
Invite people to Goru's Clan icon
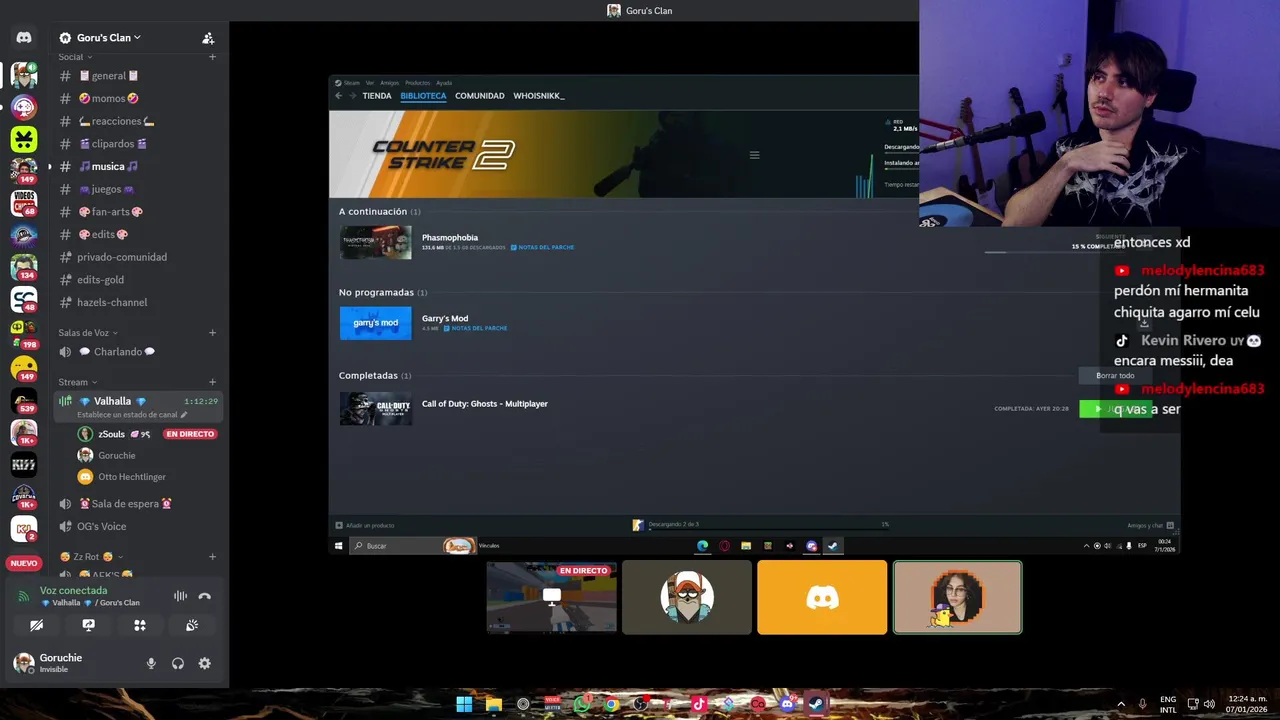point(208,38)
